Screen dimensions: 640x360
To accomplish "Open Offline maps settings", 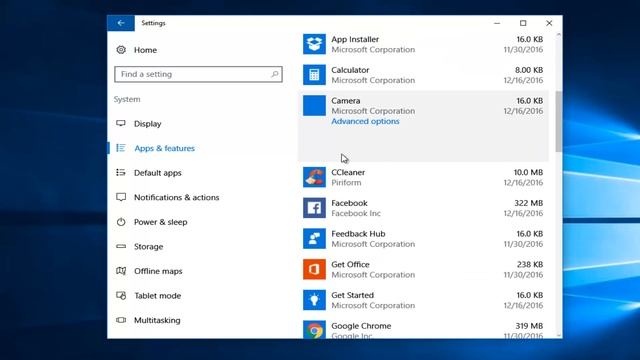I will pyautogui.click(x=158, y=271).
